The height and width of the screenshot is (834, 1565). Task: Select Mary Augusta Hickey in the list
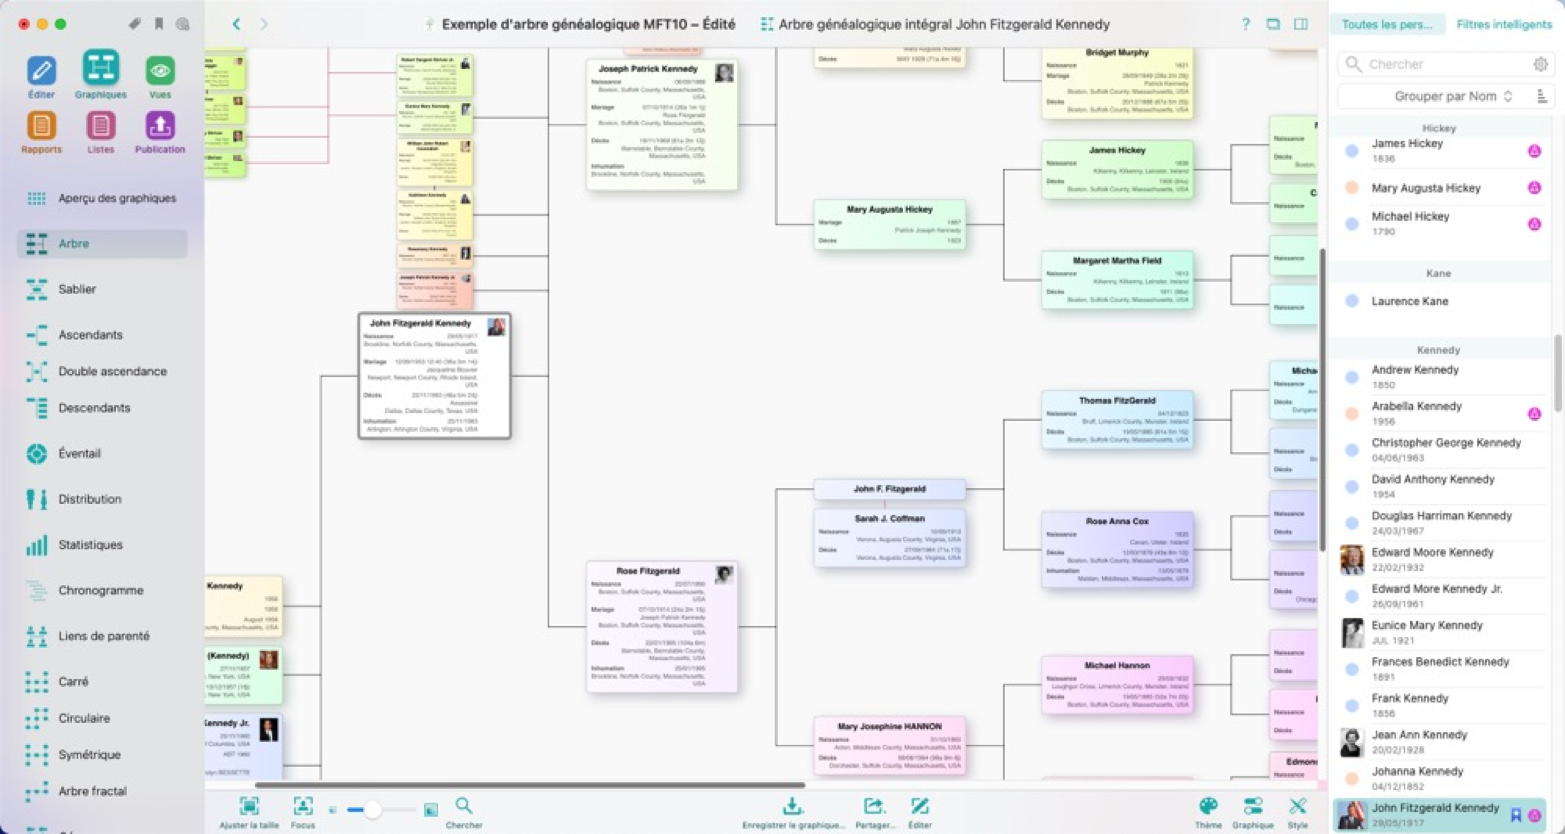[x=1439, y=188]
